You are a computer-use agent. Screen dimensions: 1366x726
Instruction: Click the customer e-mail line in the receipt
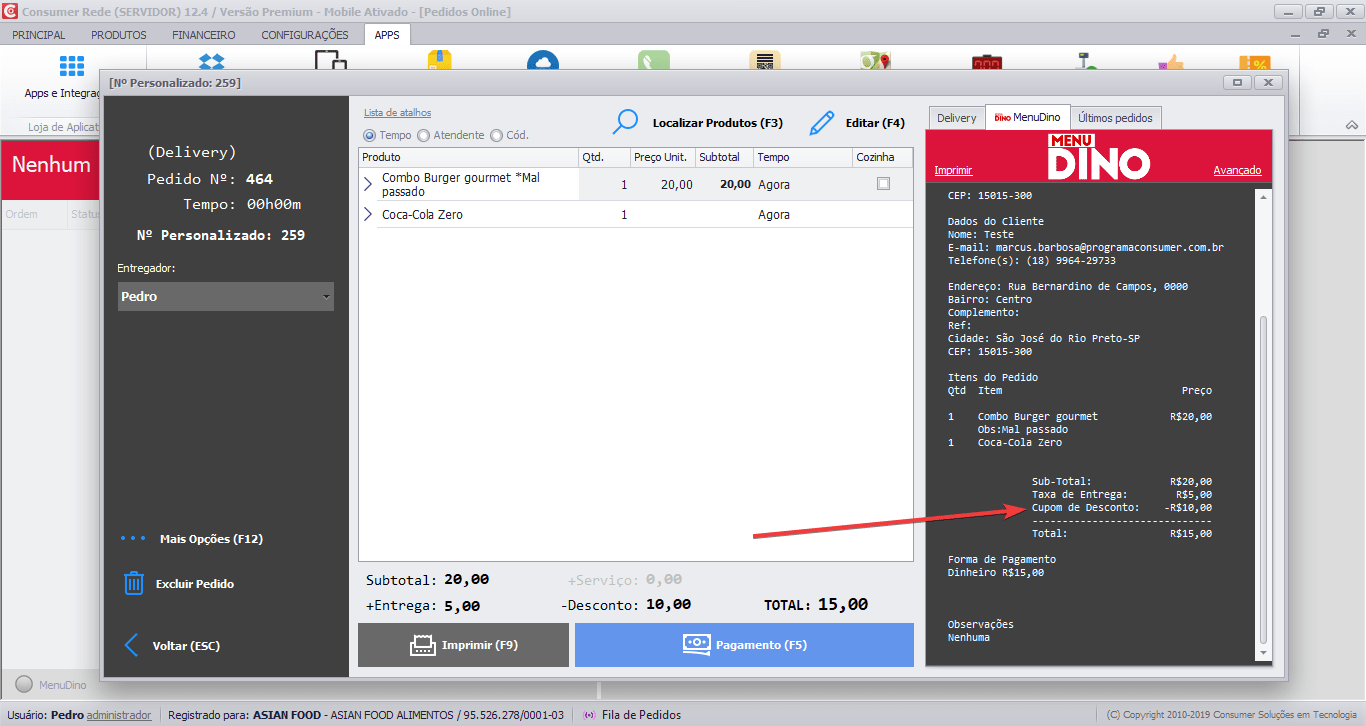coord(1086,247)
